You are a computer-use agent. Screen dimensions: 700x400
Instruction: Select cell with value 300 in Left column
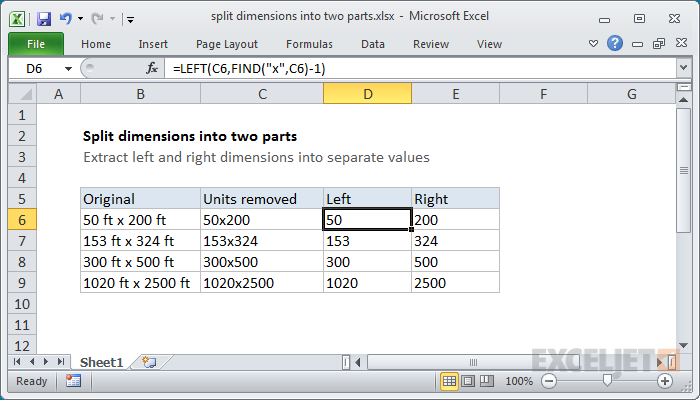click(367, 262)
